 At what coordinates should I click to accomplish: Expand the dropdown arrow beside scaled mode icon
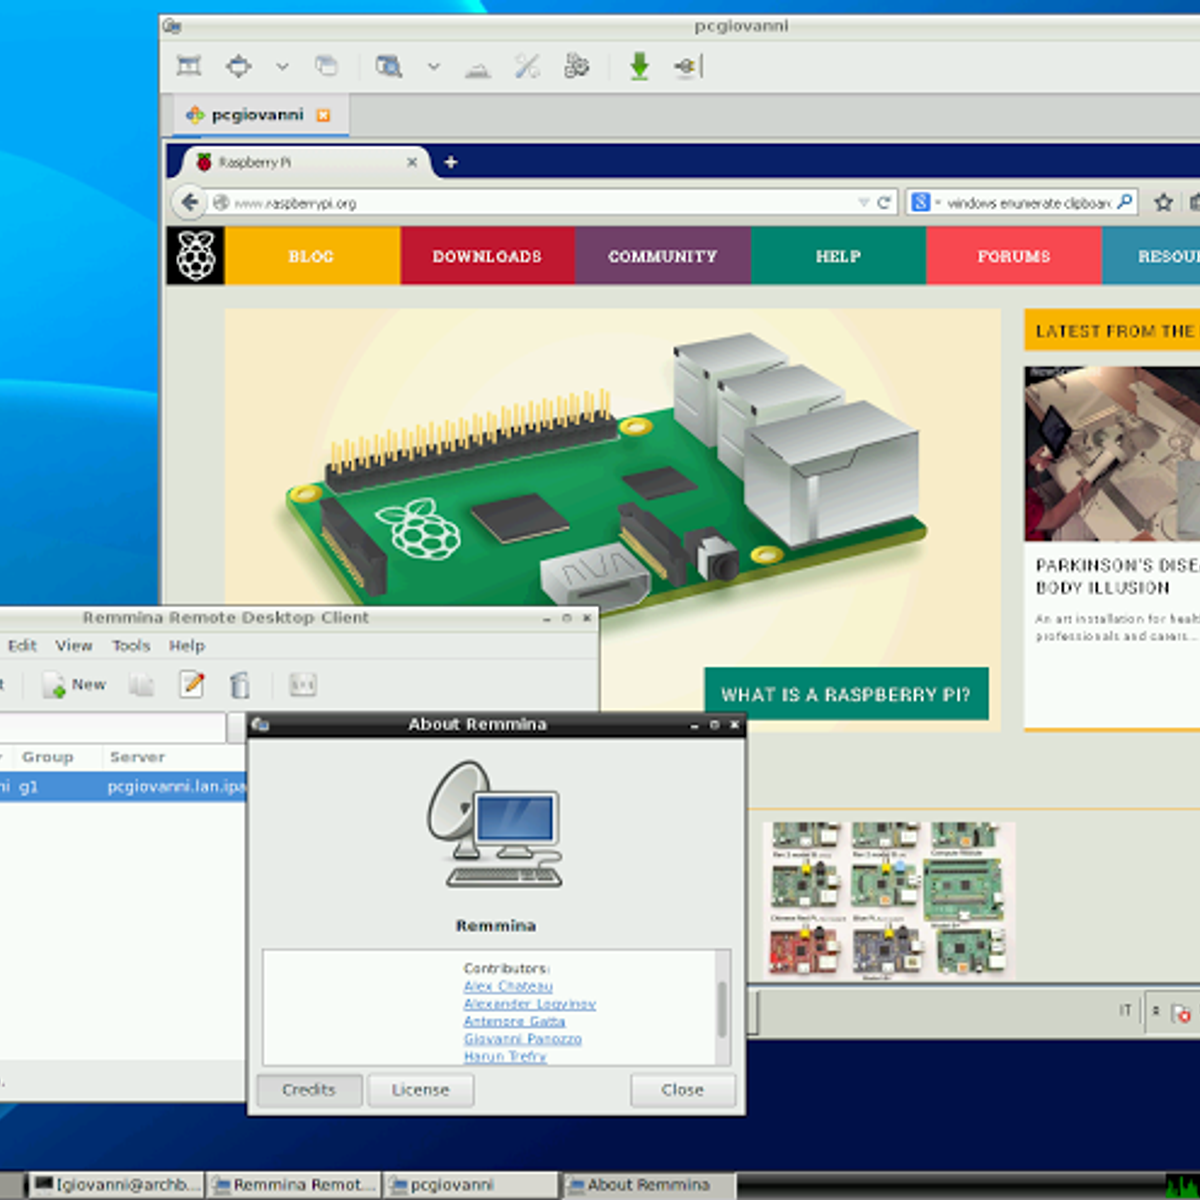point(433,67)
